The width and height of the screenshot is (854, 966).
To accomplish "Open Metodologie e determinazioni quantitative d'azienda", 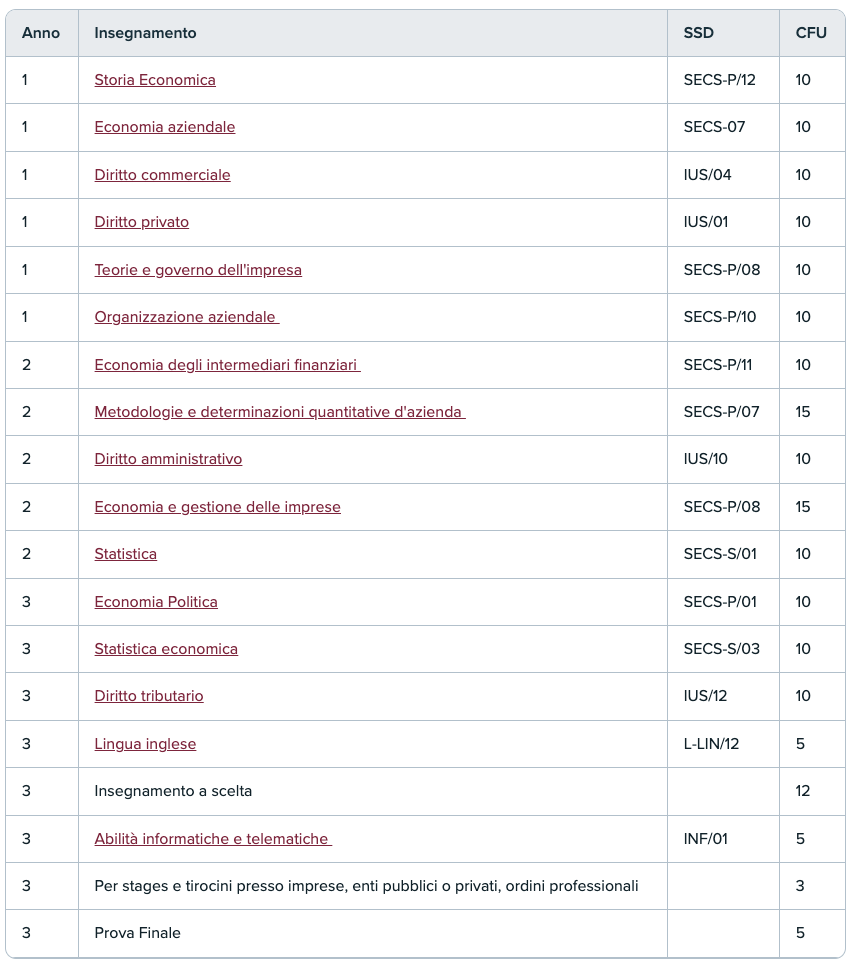I will (279, 412).
